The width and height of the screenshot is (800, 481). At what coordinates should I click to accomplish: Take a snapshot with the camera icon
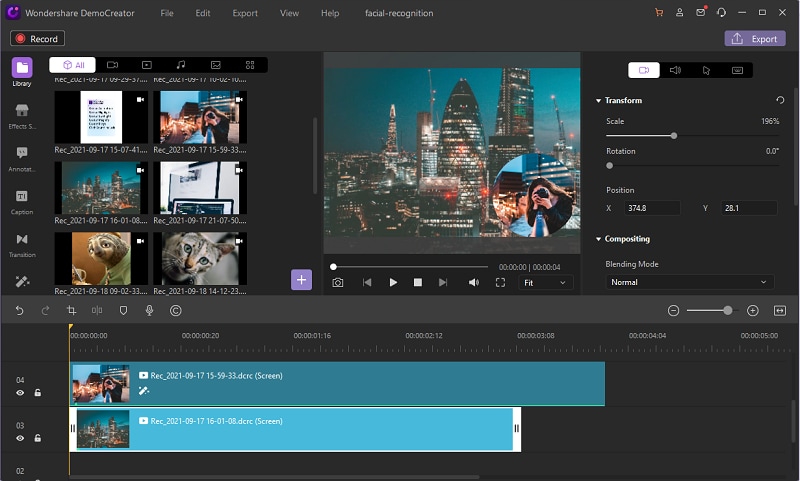click(338, 283)
